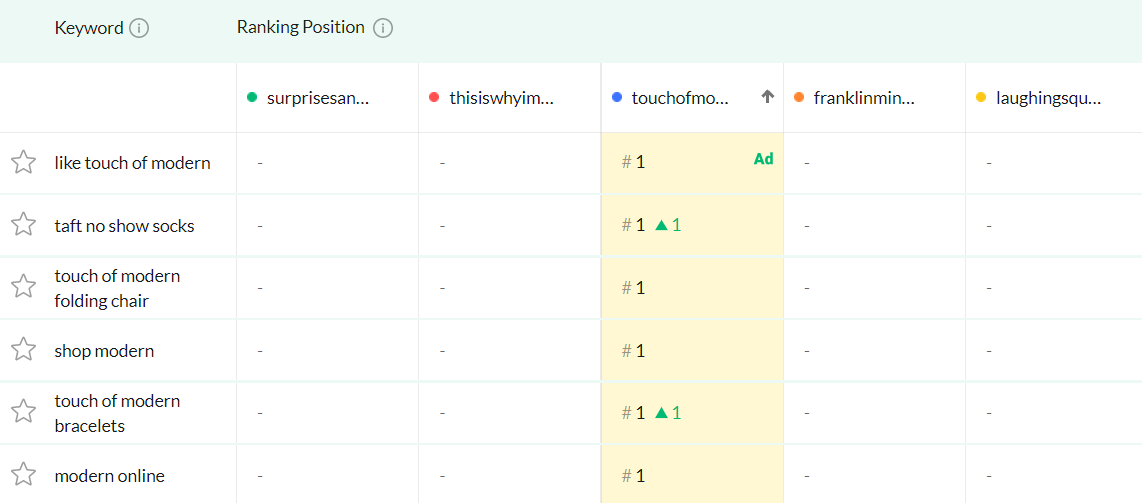
Task: Click 'touch of modern folding chair' keyword text
Action: tap(117, 288)
